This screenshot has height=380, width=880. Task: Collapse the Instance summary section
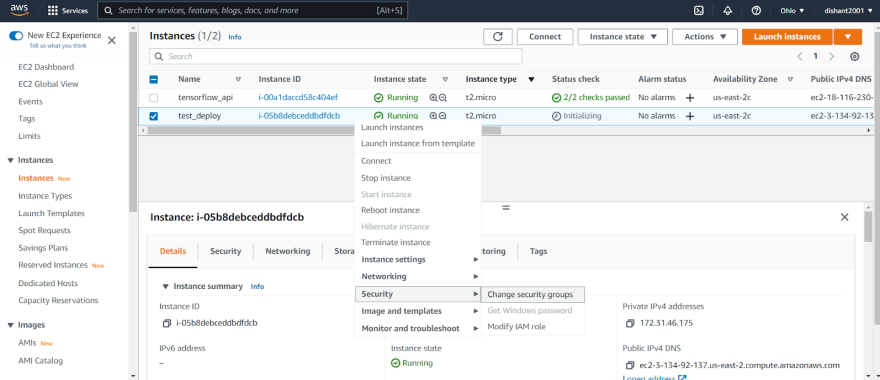pyautogui.click(x=166, y=286)
